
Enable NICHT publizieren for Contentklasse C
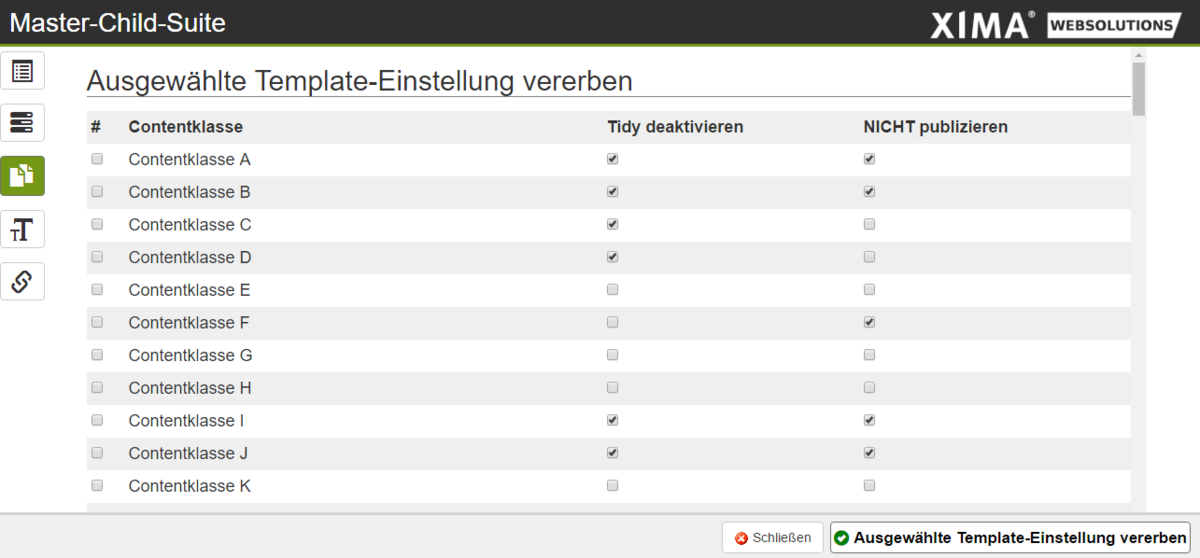(x=869, y=224)
